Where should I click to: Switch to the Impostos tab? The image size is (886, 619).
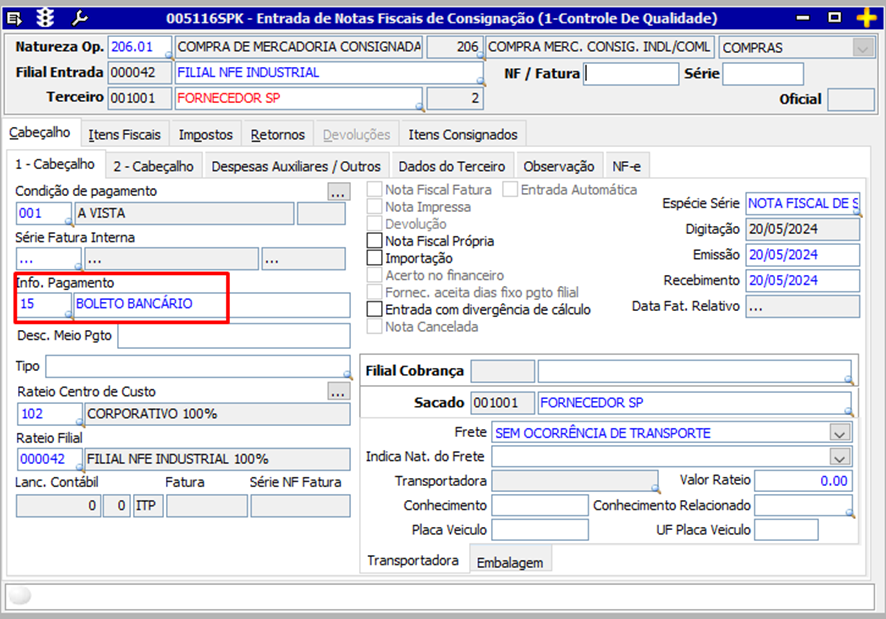(x=206, y=135)
